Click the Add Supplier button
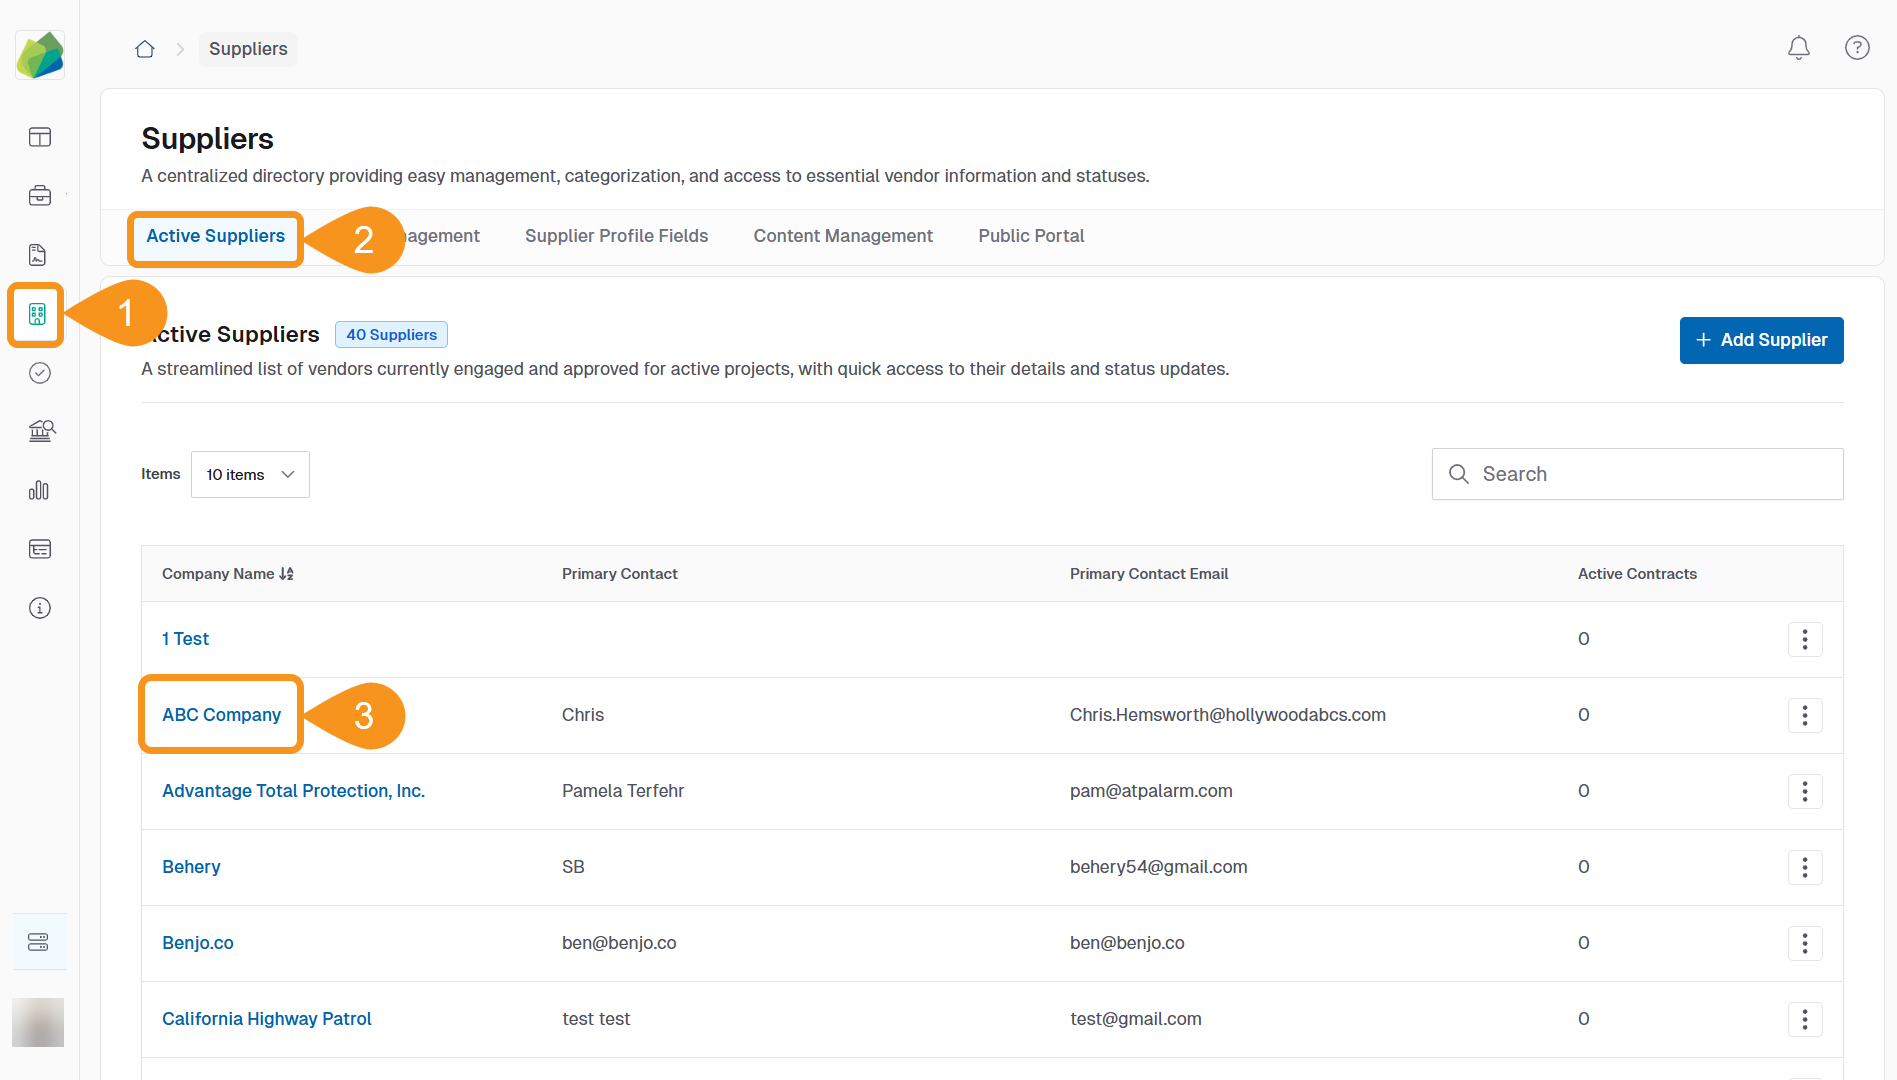 1761,341
